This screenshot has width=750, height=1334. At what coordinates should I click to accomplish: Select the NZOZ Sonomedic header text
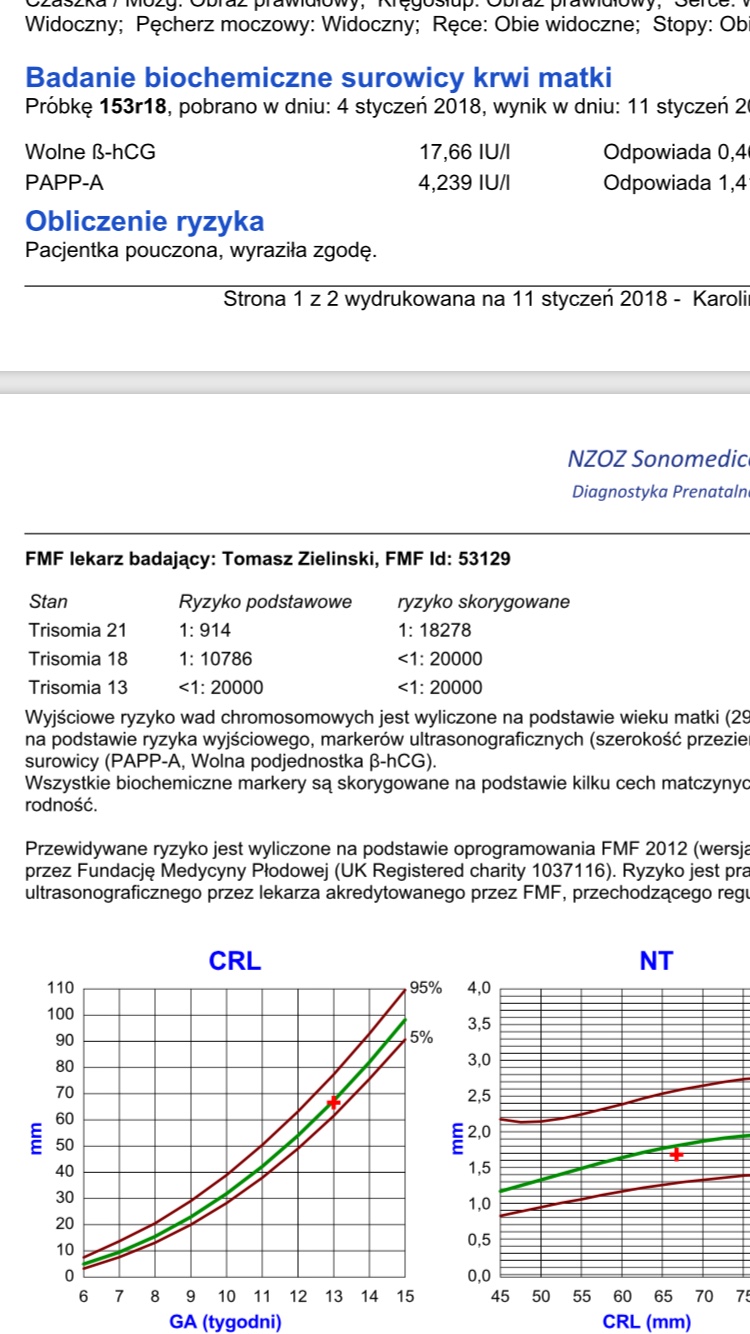click(x=658, y=460)
